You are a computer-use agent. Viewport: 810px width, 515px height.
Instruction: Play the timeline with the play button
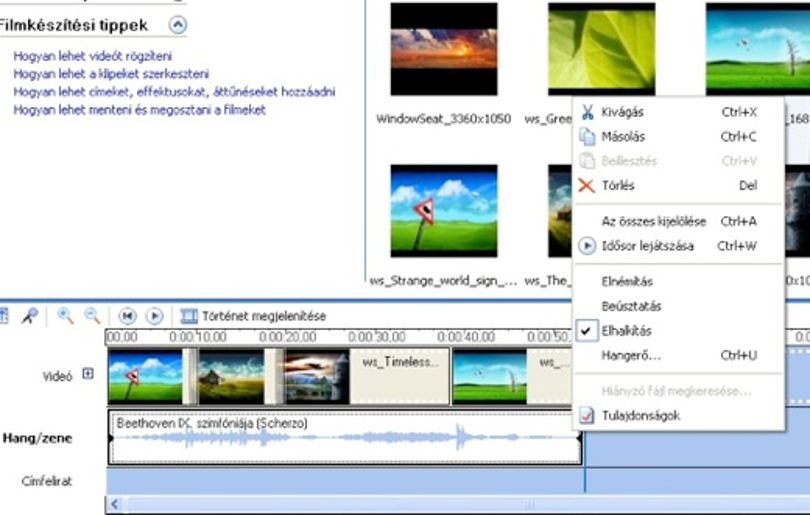click(x=154, y=316)
